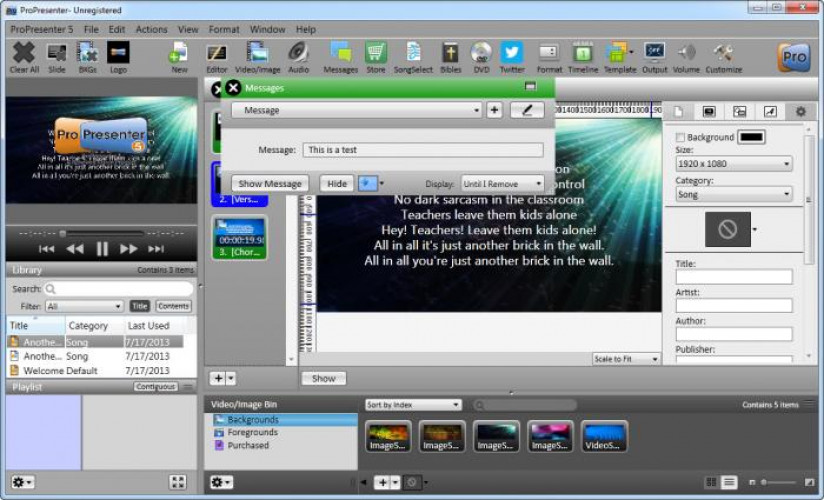Click the Clear All toolbar icon
Screen dimensions: 824x500
[24, 57]
